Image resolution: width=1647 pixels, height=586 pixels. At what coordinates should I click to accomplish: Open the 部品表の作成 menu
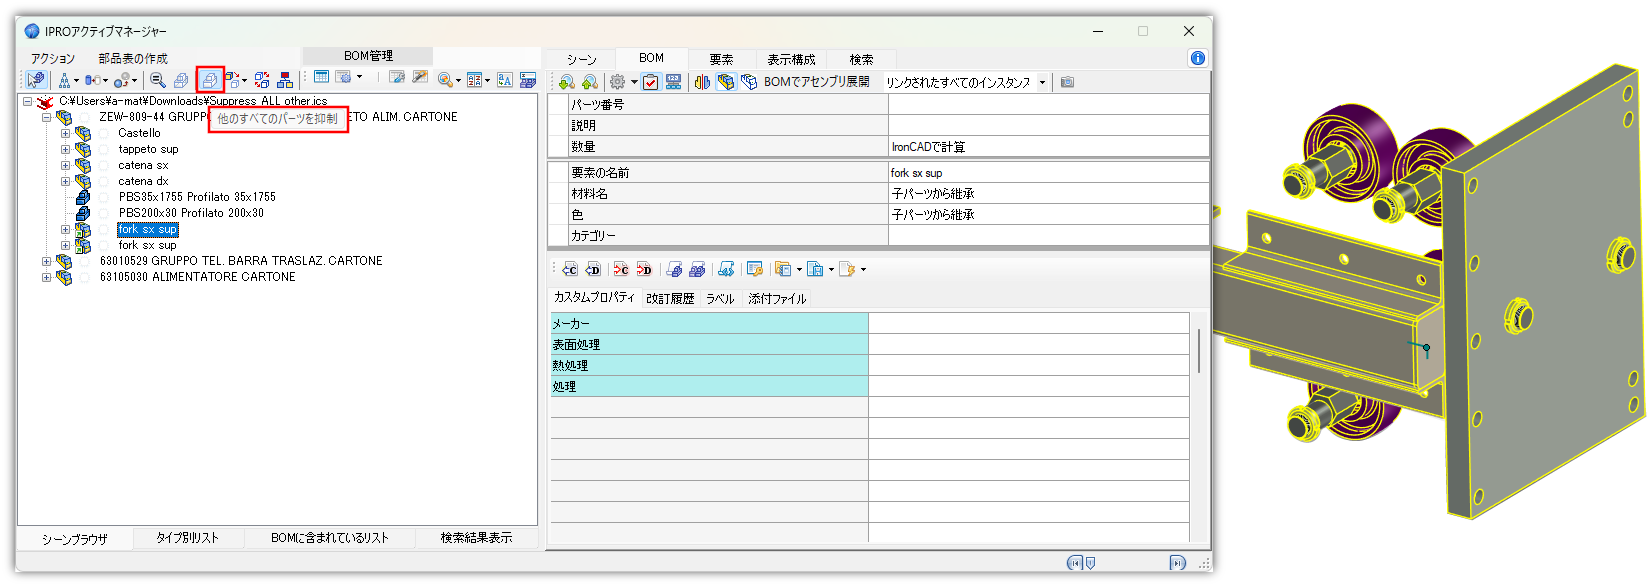click(133, 59)
